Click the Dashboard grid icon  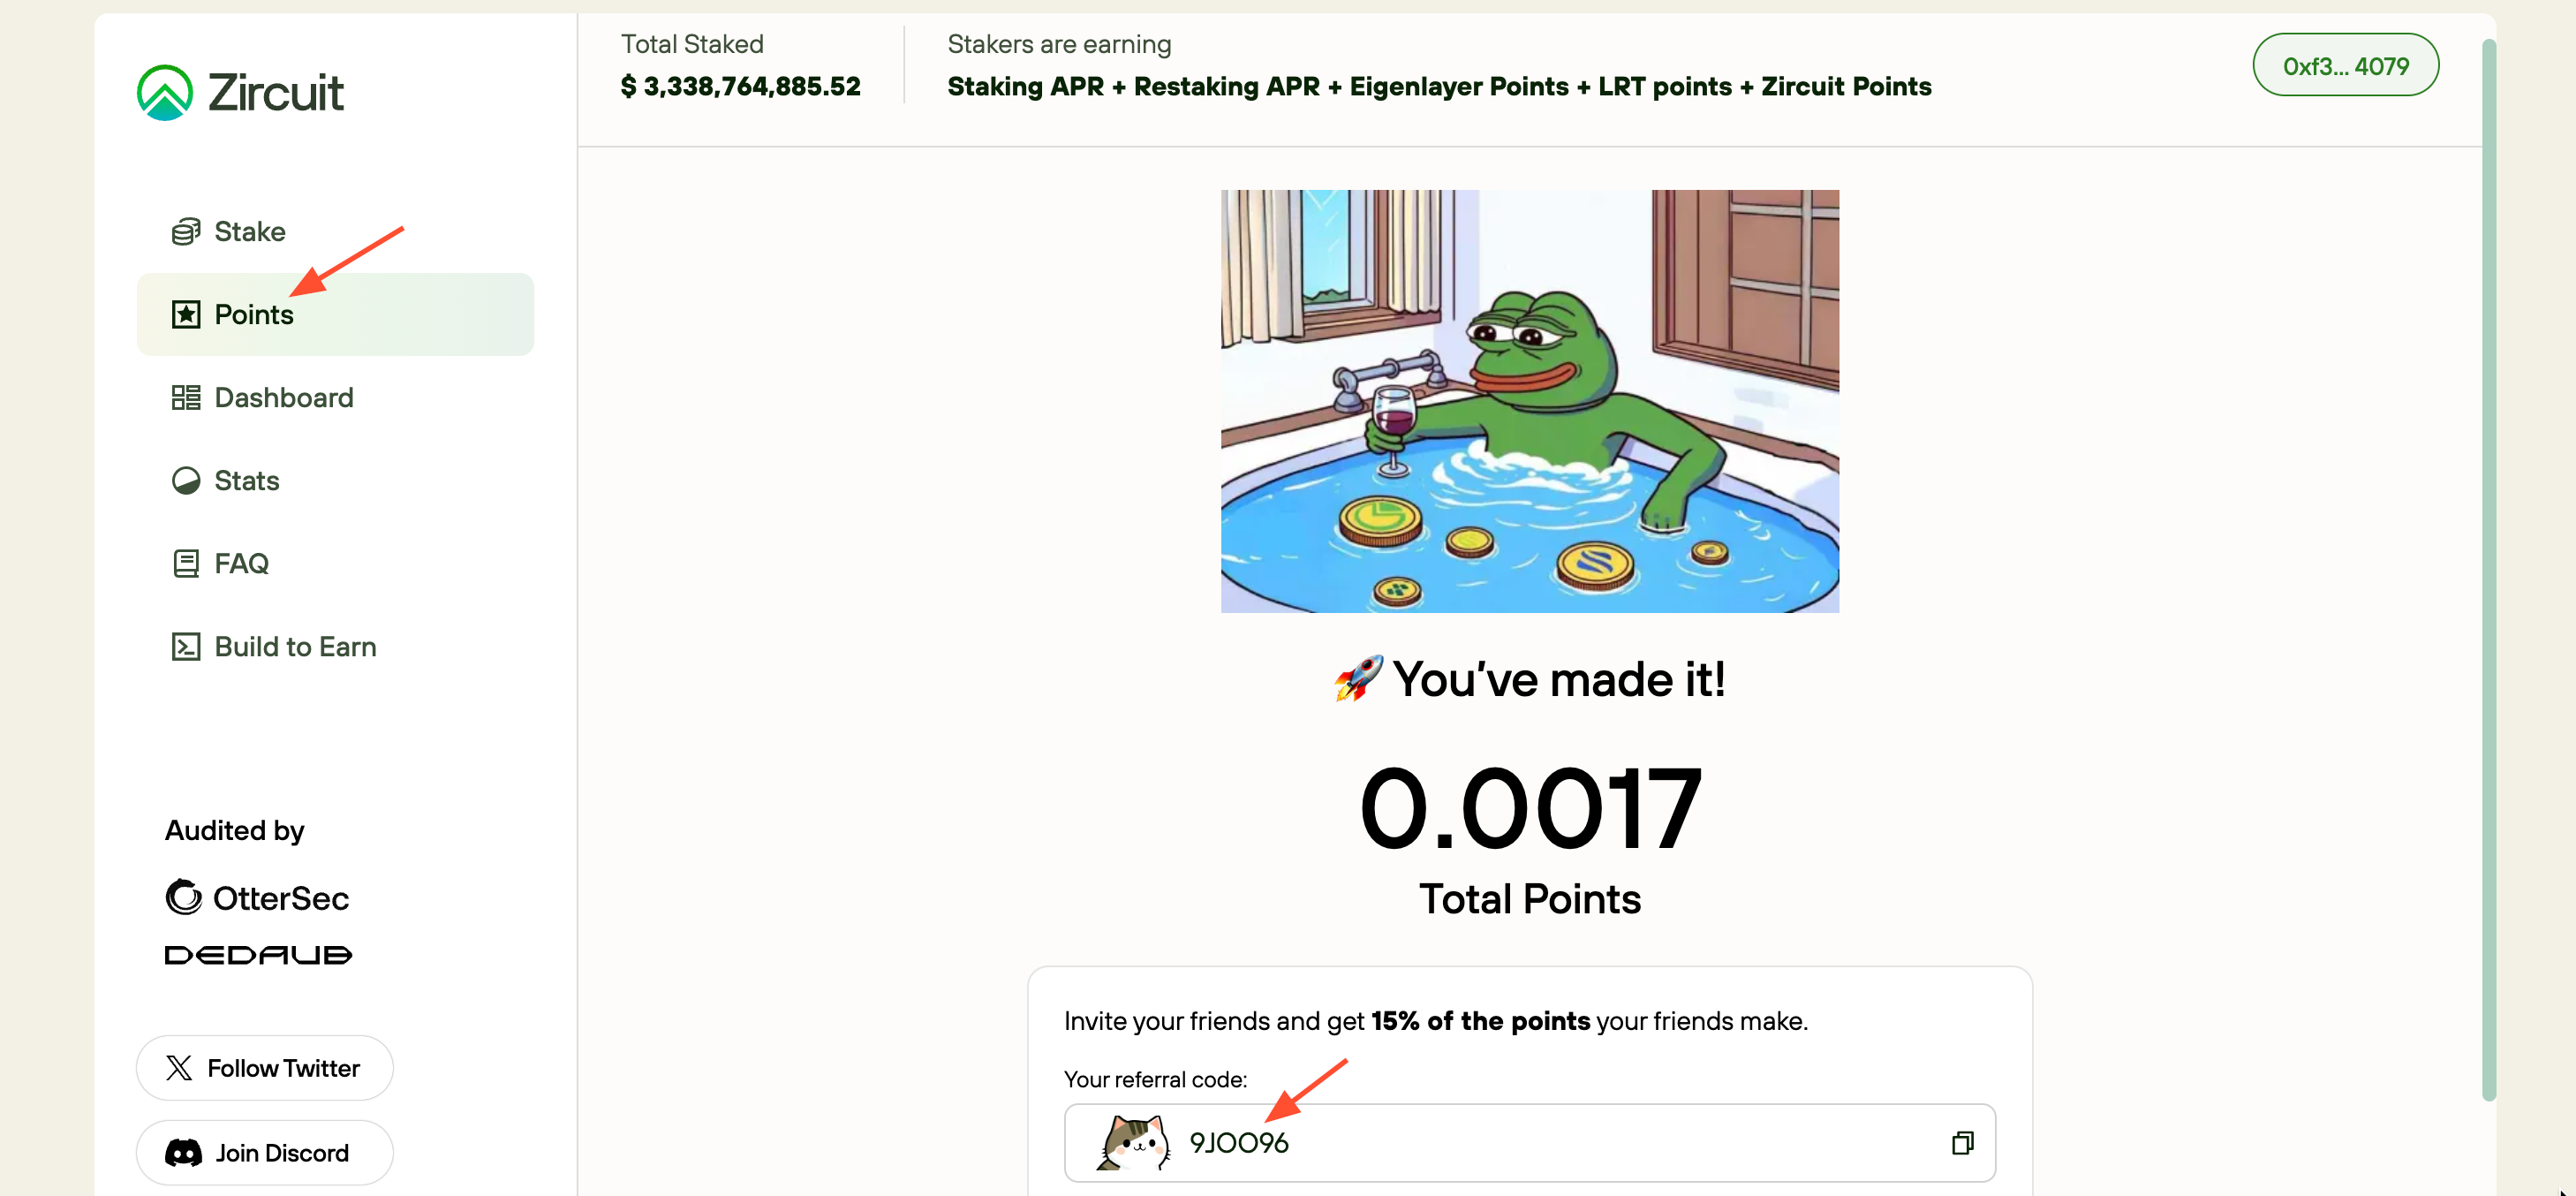(186, 398)
